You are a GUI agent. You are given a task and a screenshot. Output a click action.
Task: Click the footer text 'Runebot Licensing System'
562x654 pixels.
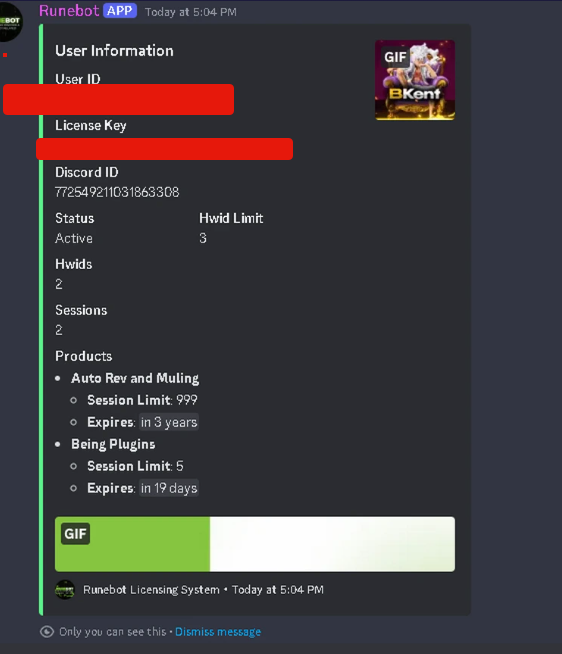click(151, 590)
